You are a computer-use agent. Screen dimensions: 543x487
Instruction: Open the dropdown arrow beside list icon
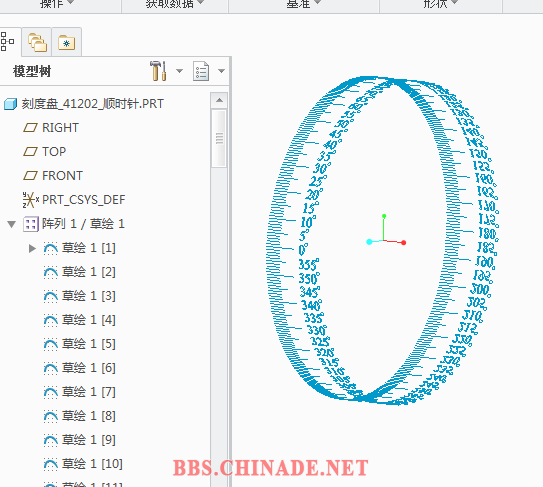point(221,71)
